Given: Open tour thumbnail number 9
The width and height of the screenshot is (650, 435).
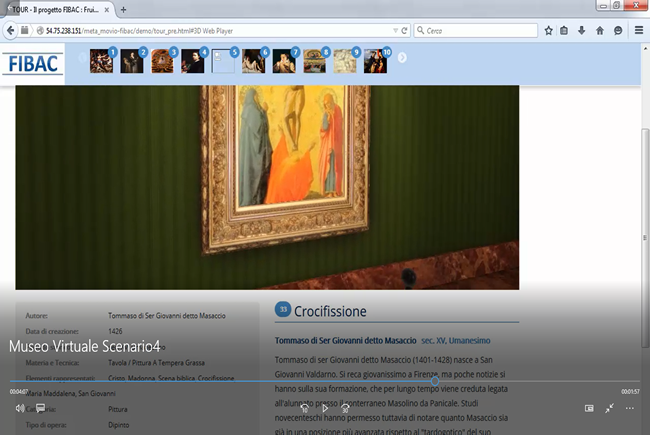Looking at the screenshot, I should [x=345, y=61].
